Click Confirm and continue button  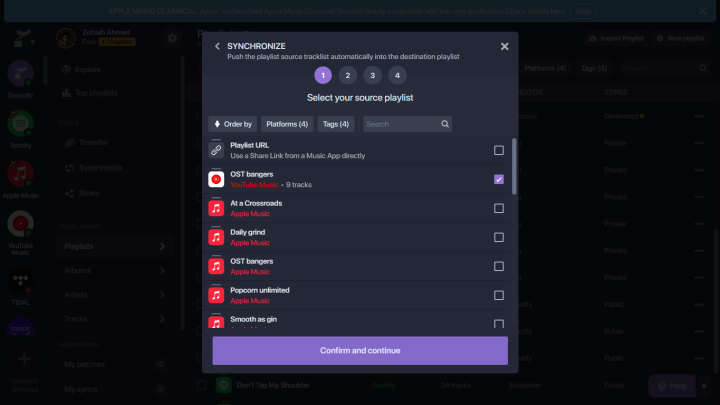pos(360,350)
